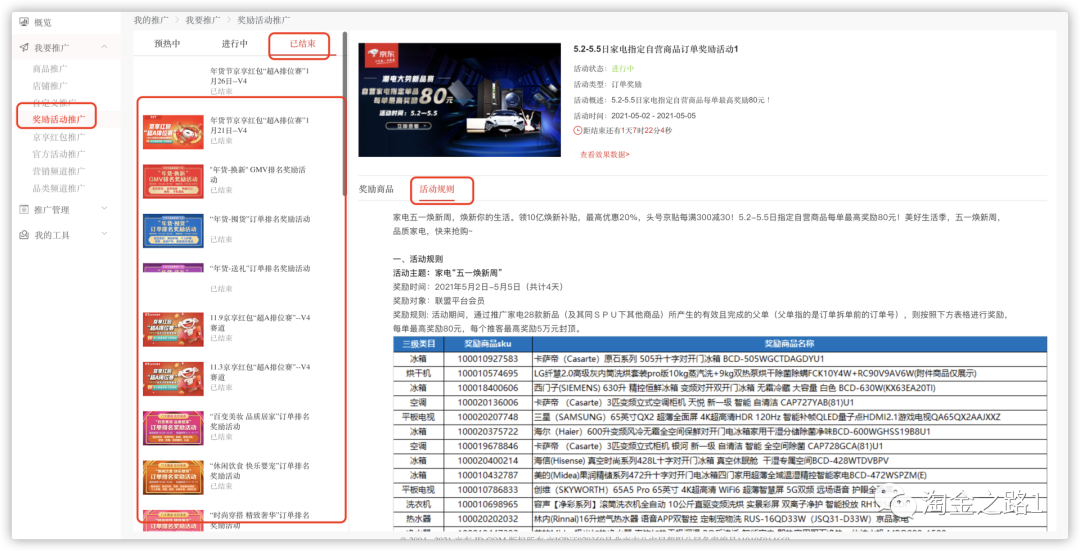
Task: Click the 热水器 category cell
Action: click(x=419, y=519)
